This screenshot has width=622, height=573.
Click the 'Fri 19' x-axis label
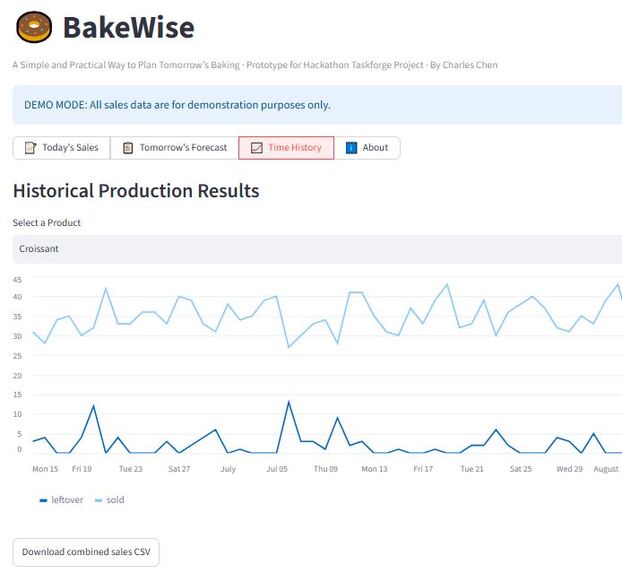click(82, 469)
